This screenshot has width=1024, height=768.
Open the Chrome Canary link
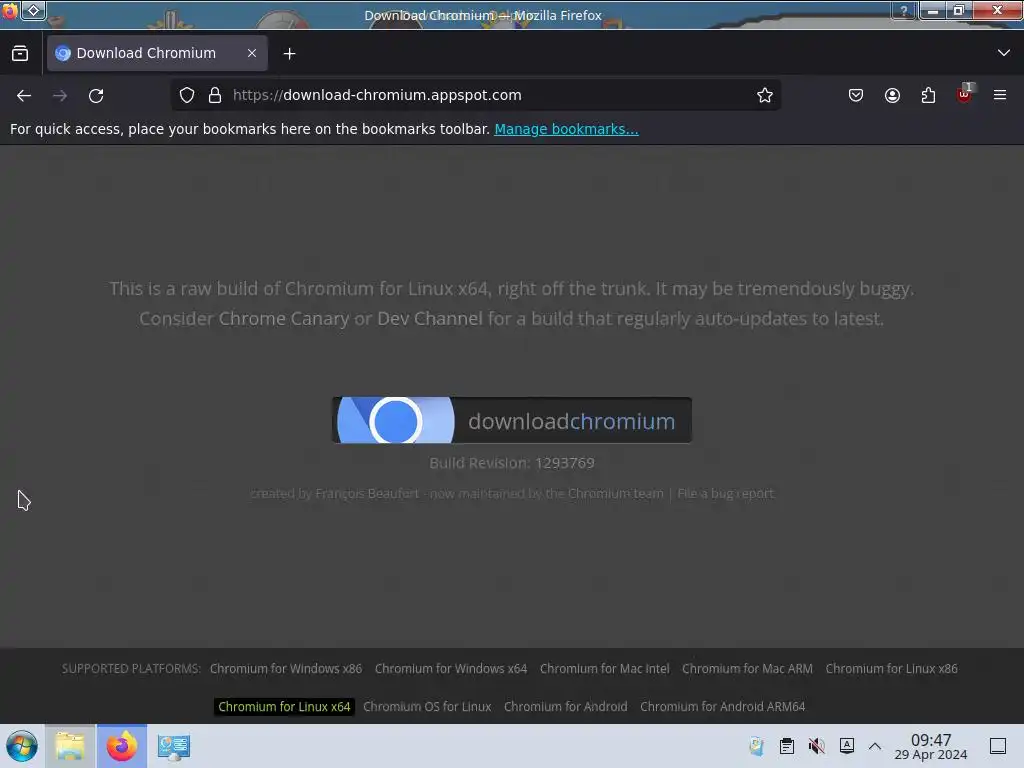pyautogui.click(x=284, y=319)
